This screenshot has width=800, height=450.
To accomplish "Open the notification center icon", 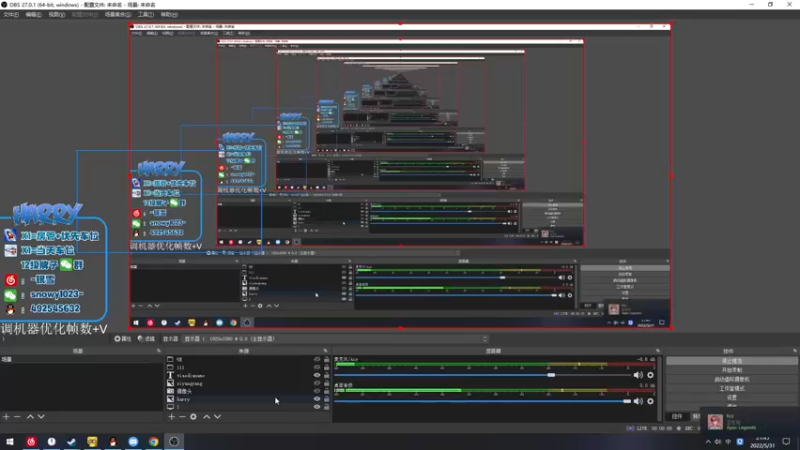I will [x=786, y=442].
